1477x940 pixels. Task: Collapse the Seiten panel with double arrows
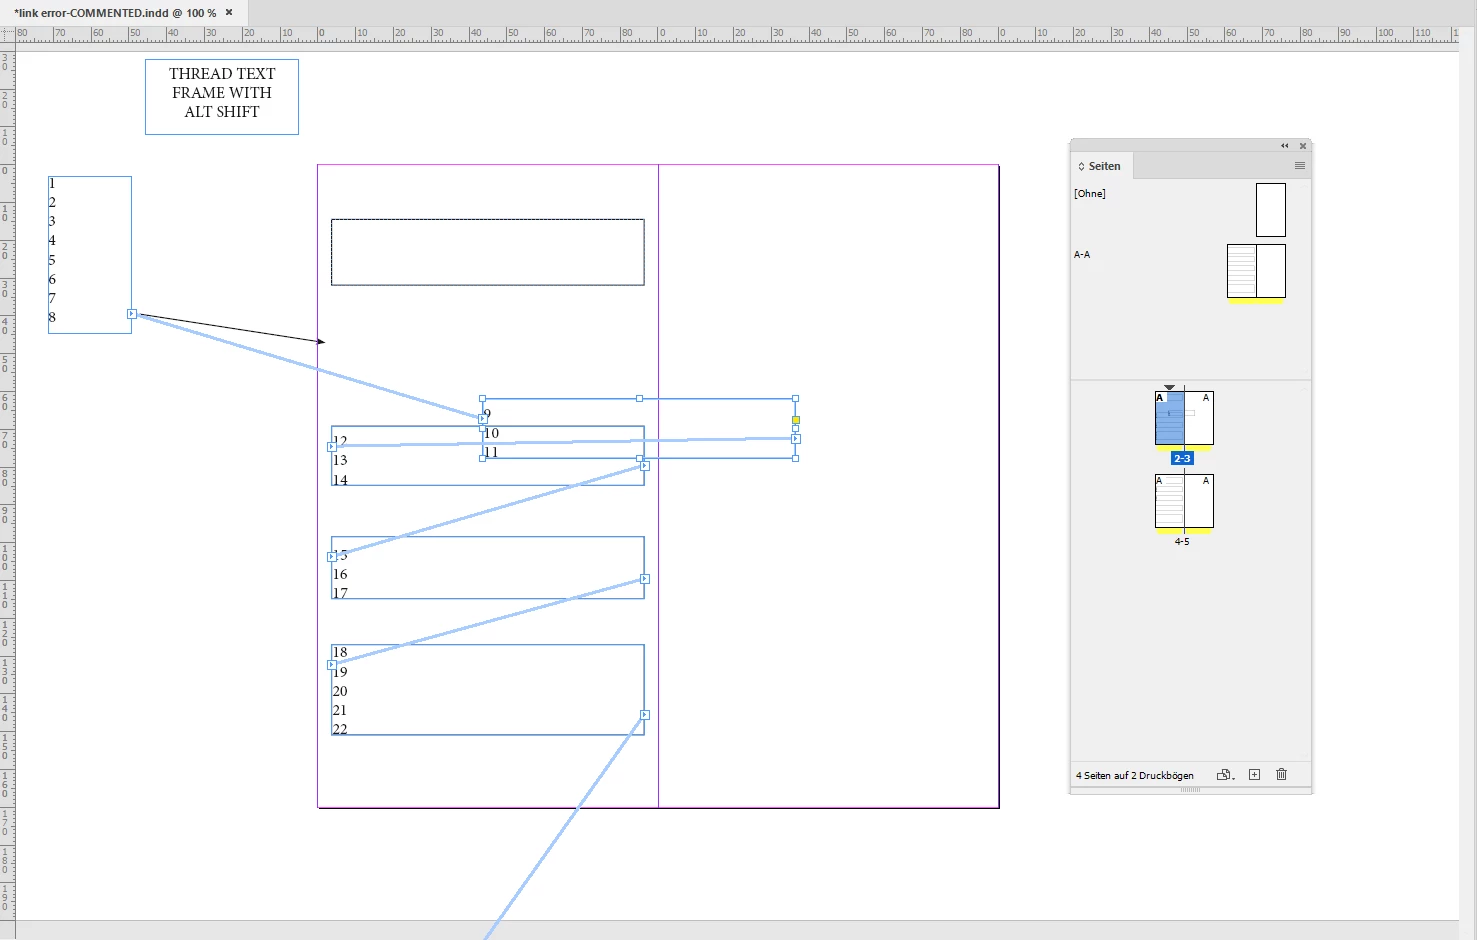(1285, 146)
